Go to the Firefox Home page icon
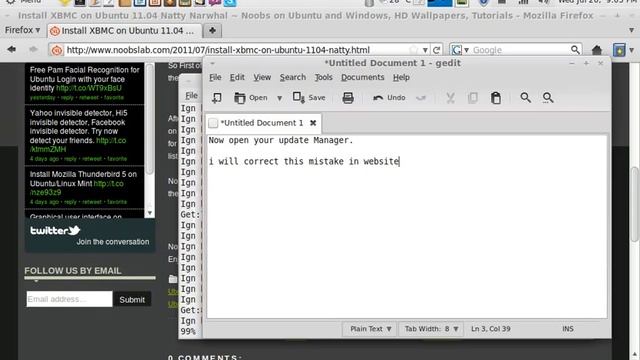 pyautogui.click(x=597, y=50)
